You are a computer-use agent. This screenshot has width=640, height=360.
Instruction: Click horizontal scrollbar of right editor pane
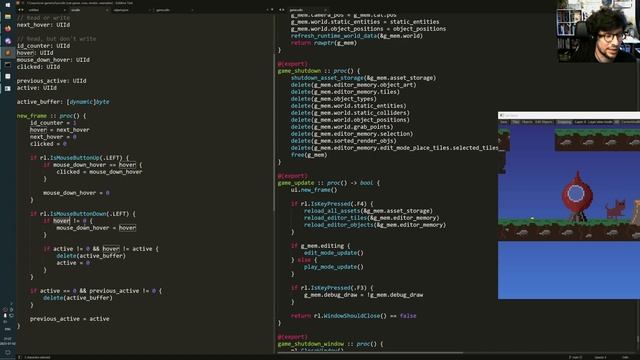tap(369, 353)
